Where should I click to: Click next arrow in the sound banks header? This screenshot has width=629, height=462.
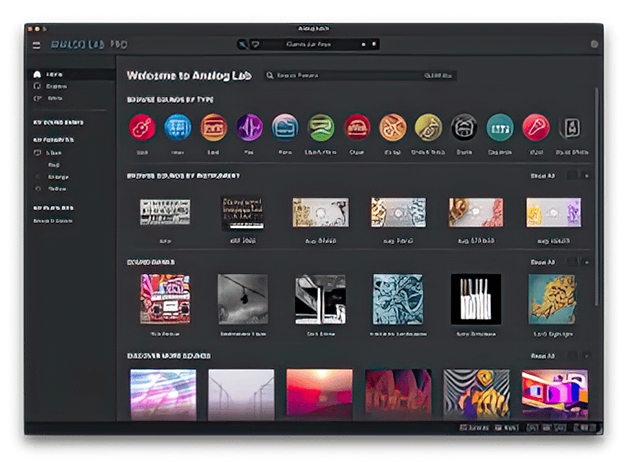pyautogui.click(x=586, y=262)
